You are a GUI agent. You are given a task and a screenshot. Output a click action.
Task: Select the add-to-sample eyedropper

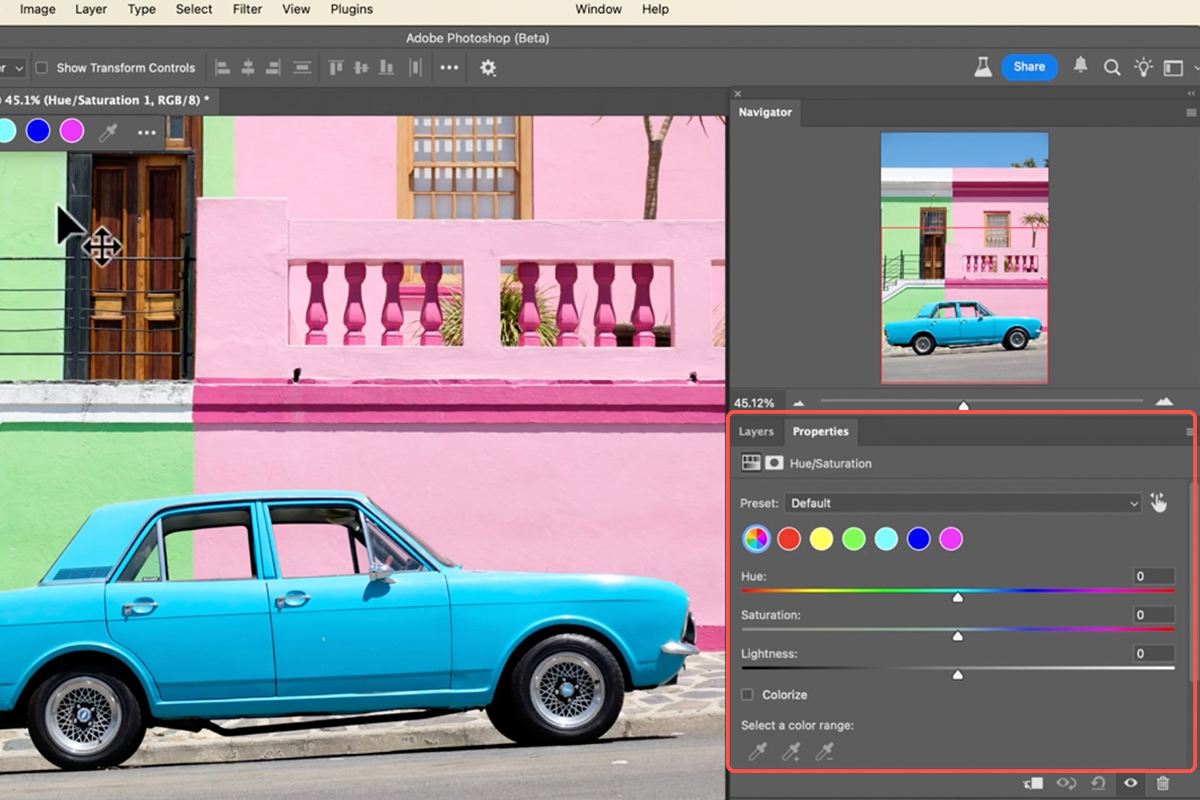click(791, 751)
